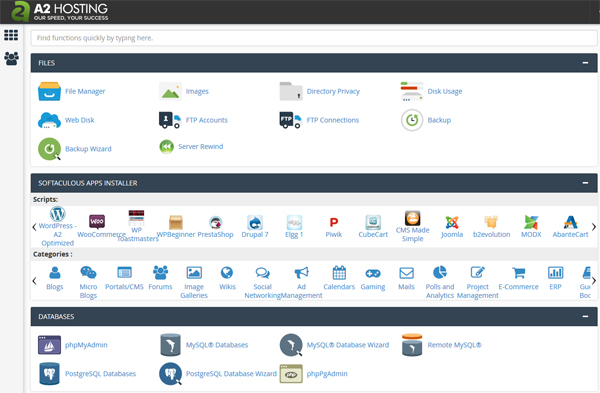
Task: Open the Disk Usage icon
Action: [412, 91]
